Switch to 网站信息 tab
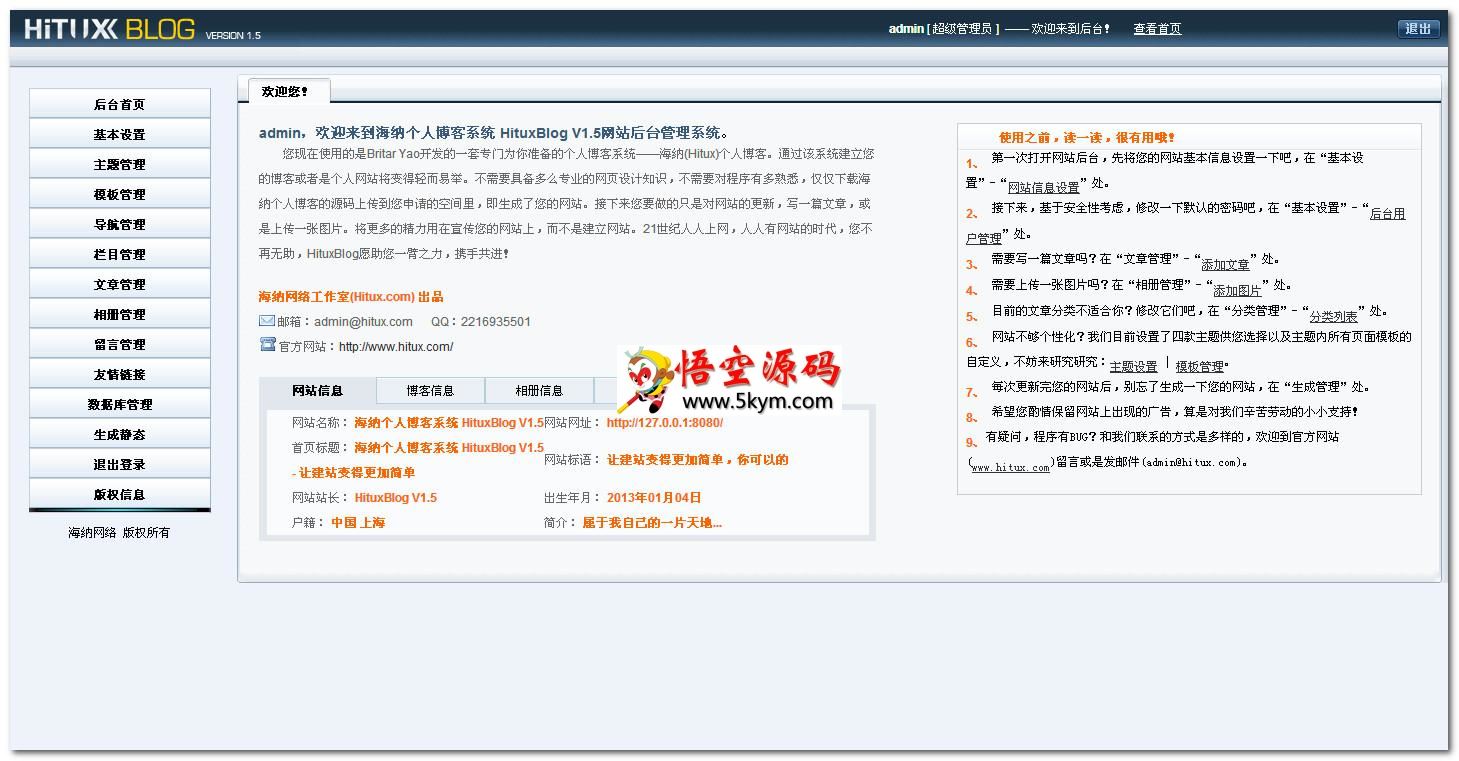Image resolution: width=1459 pixels, height=761 pixels. [x=318, y=390]
